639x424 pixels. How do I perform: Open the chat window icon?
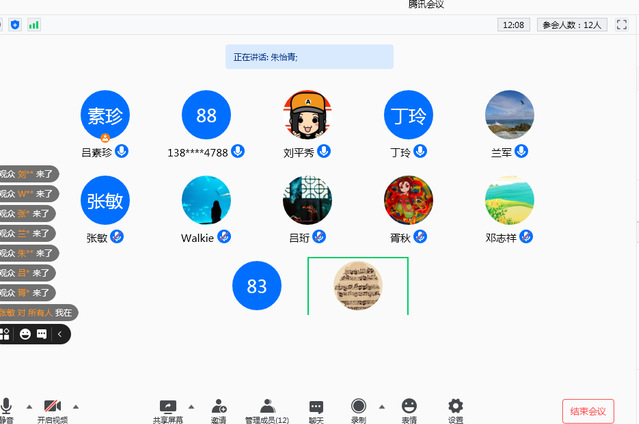[x=316, y=405]
